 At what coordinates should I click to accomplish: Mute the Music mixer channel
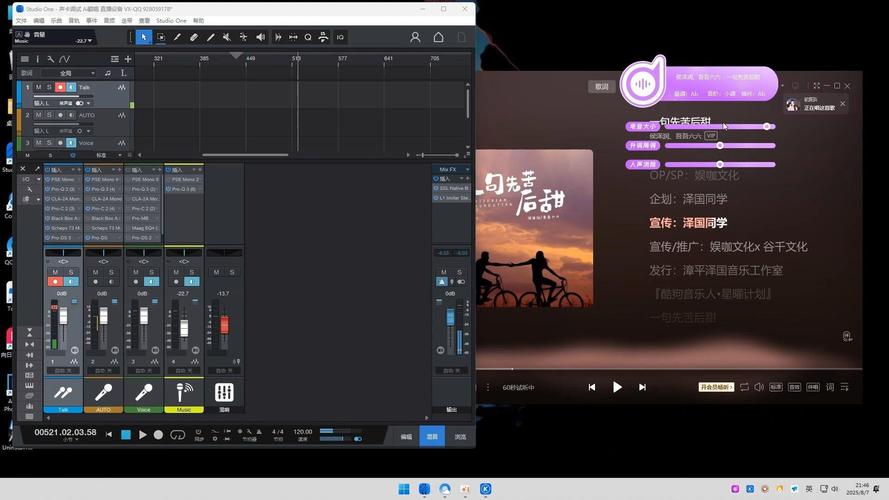point(176,273)
